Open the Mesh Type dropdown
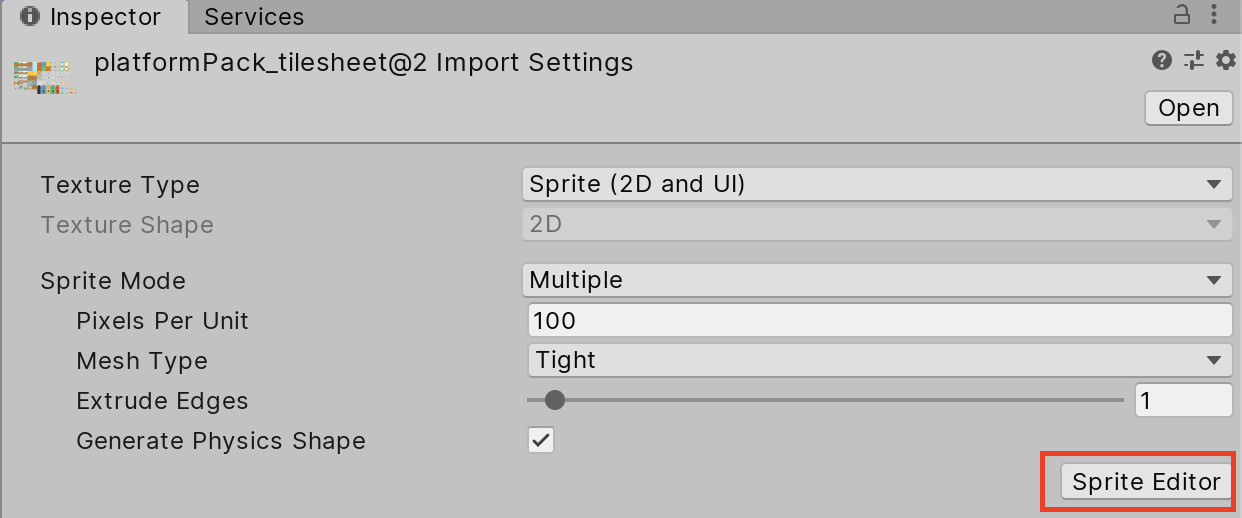Screen dimensions: 1242x518 click(x=876, y=360)
